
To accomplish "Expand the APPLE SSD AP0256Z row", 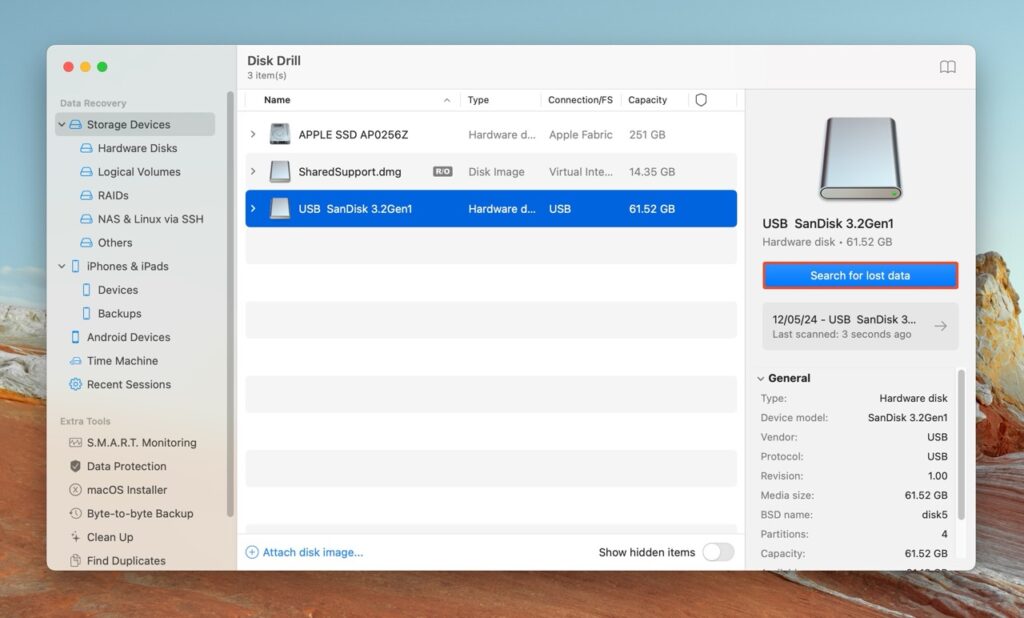I will (x=252, y=134).
